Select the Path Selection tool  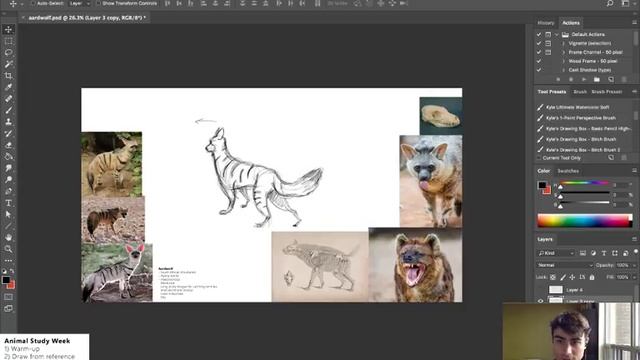[8, 214]
